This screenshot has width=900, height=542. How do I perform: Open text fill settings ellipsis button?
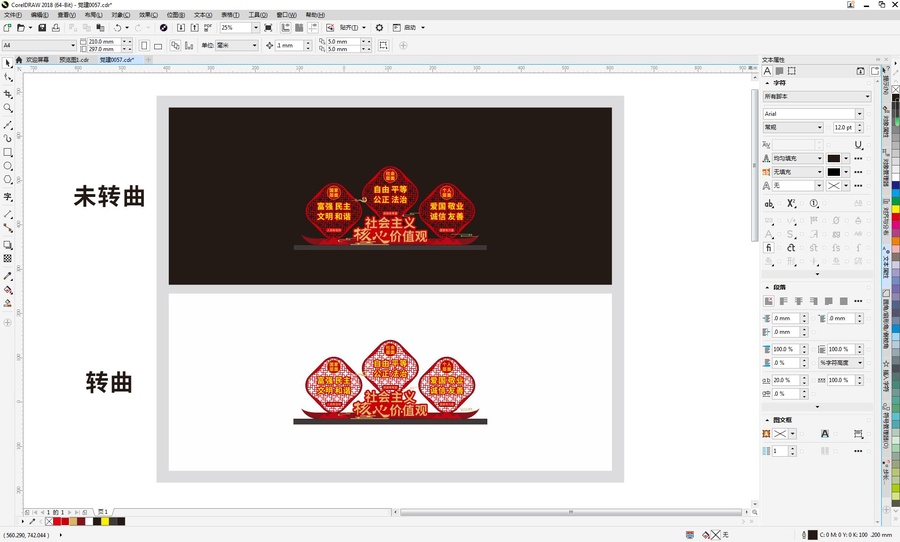pos(858,158)
